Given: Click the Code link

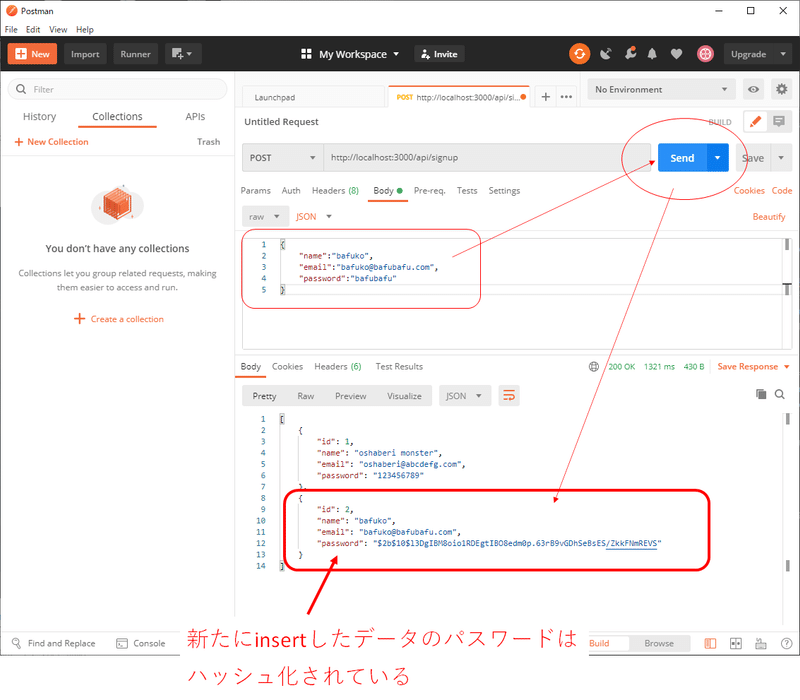Looking at the screenshot, I should [x=782, y=191].
